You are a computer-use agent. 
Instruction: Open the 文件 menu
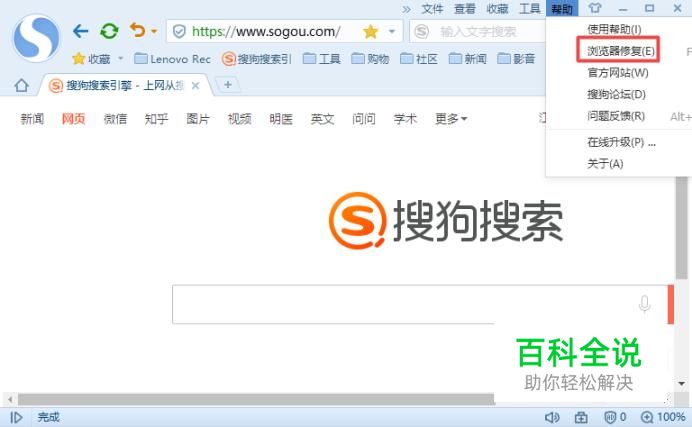432,9
